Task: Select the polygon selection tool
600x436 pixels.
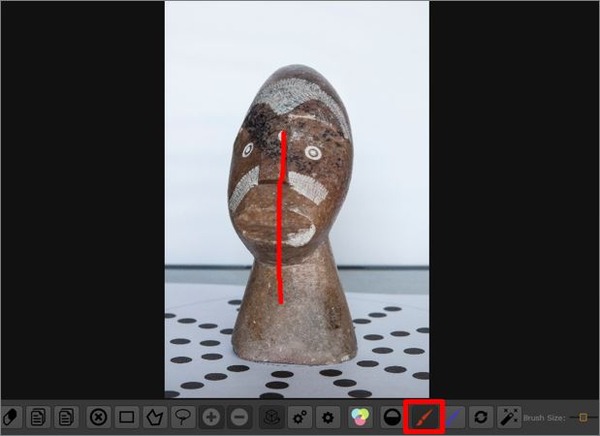Action: point(155,416)
